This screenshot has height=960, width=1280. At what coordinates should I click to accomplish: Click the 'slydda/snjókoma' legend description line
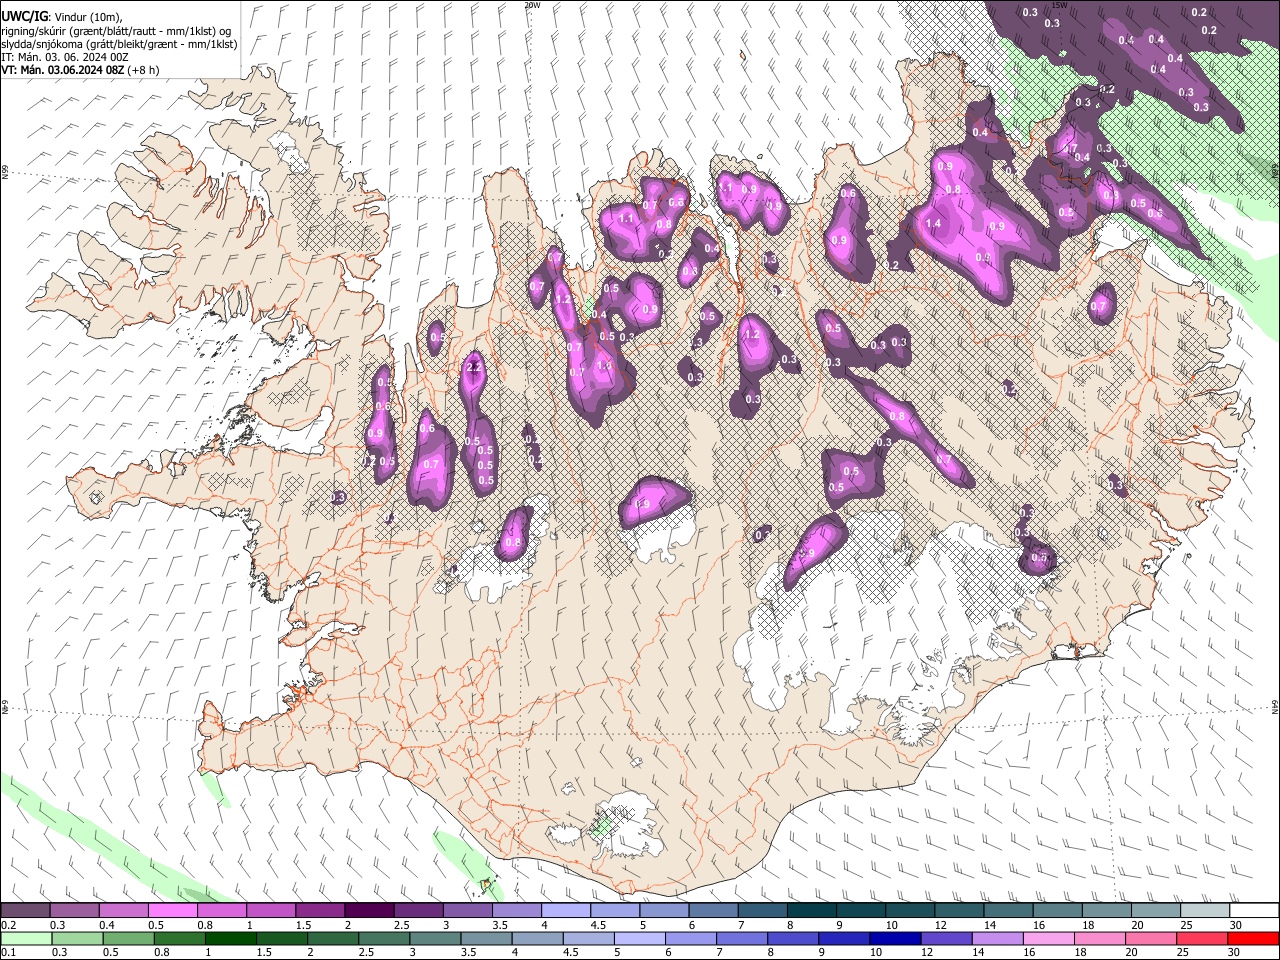119,45
